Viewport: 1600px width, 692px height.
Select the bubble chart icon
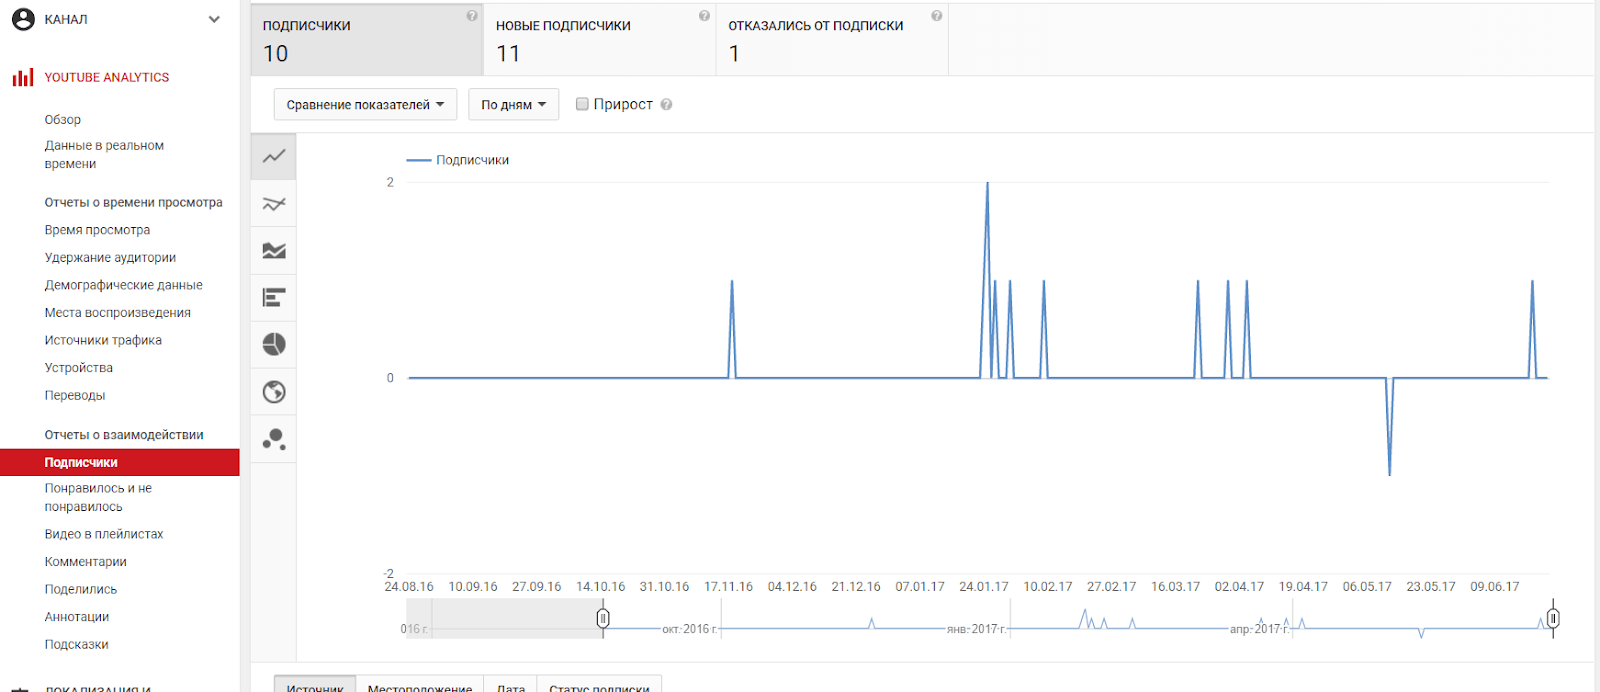[x=274, y=439]
